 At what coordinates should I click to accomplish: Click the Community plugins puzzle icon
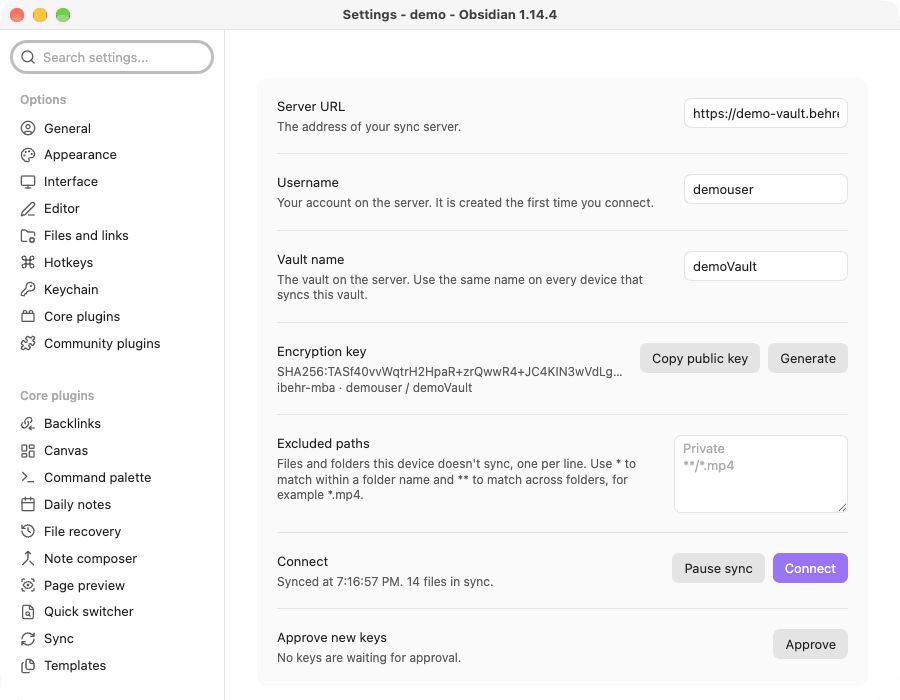(x=28, y=344)
